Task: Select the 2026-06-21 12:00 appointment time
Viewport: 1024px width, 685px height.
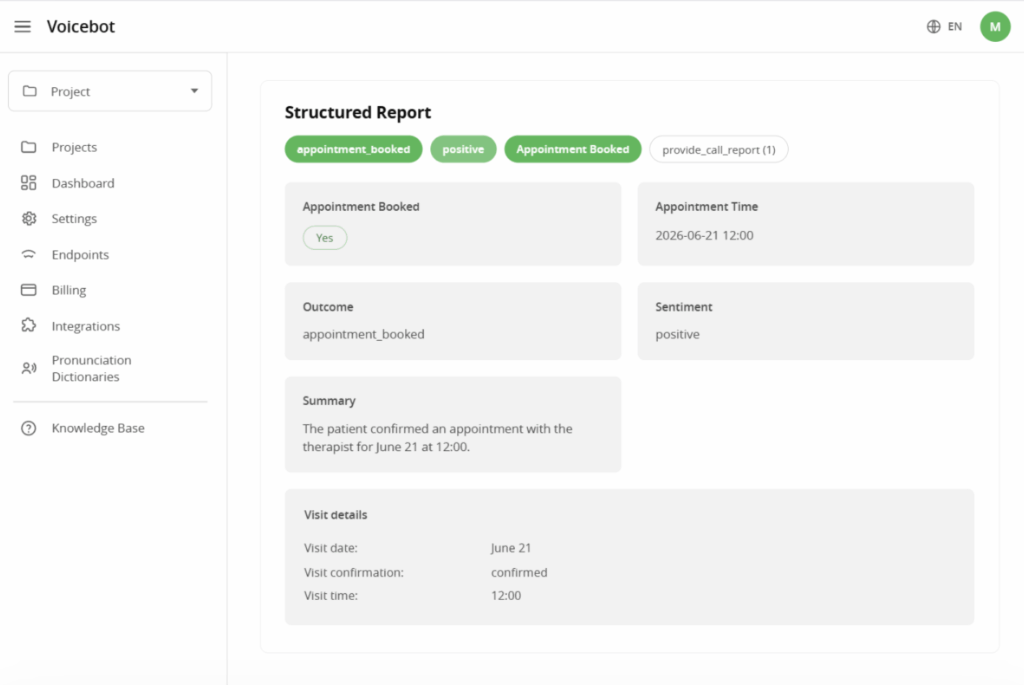Action: coord(704,235)
